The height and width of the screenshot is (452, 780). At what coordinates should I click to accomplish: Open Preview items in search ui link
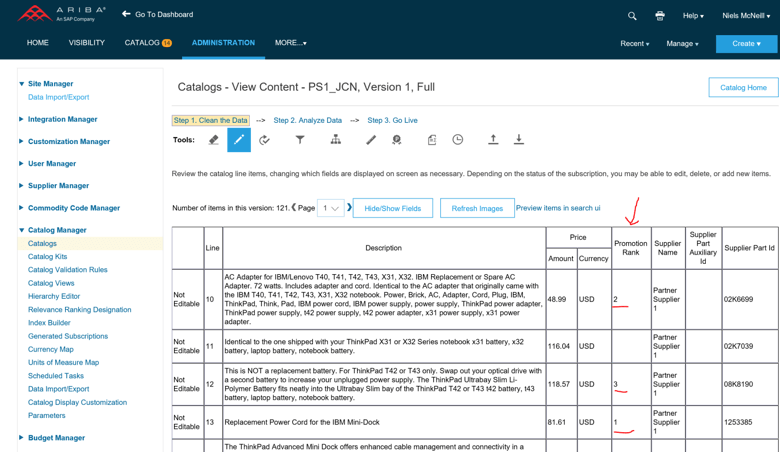(x=558, y=208)
